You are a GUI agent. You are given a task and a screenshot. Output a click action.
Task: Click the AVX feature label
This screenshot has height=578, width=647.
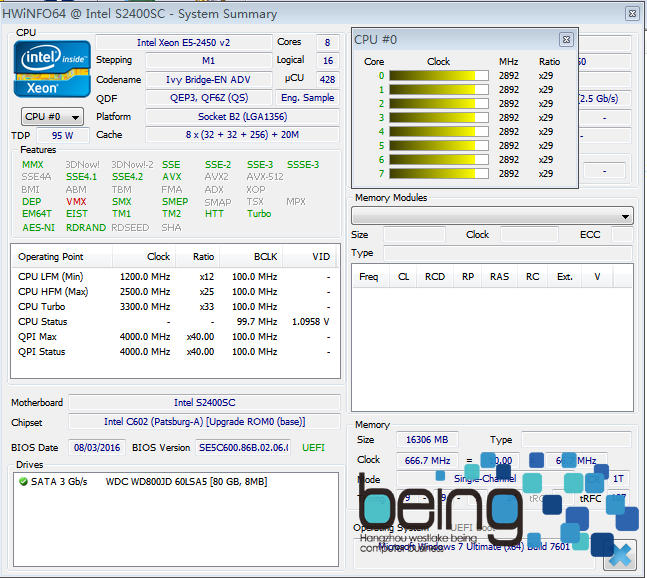(x=172, y=177)
